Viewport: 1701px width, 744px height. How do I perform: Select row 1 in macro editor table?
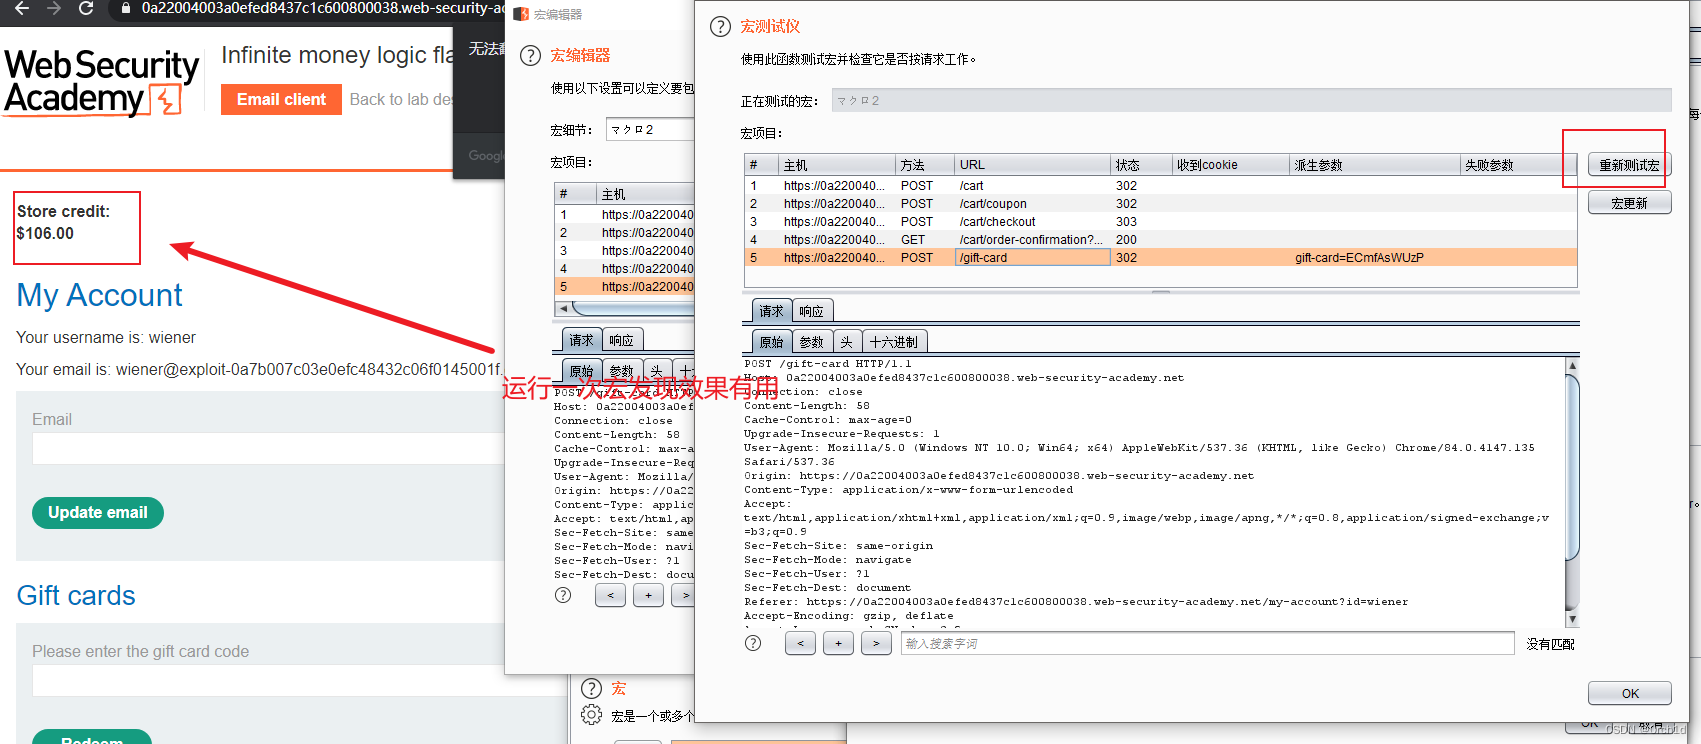625,214
